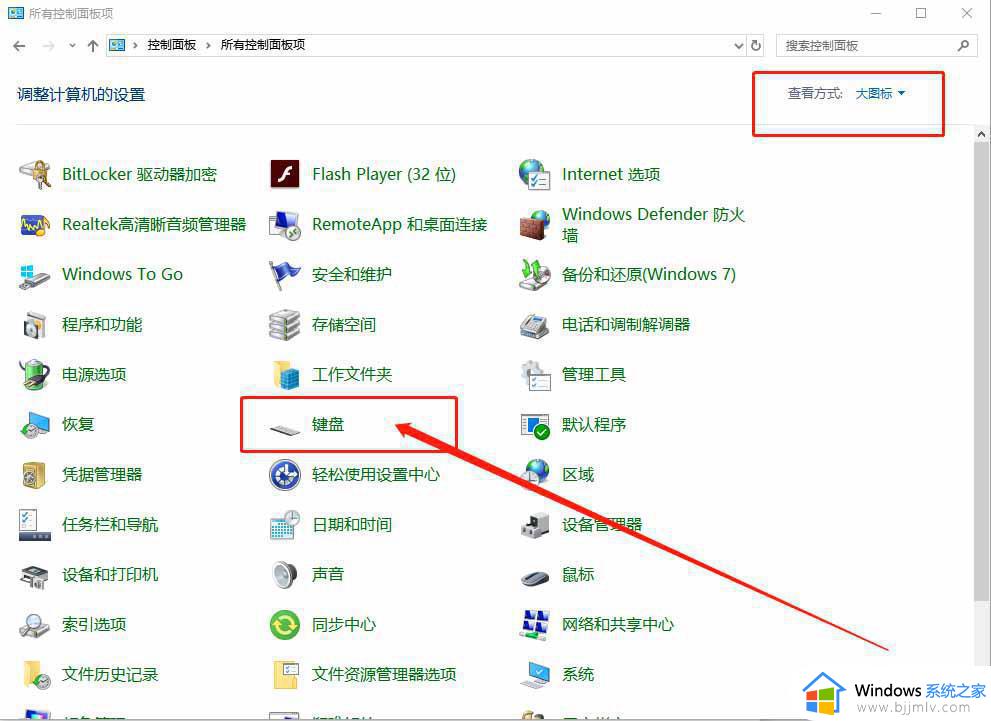Select 控制面板 in the address breadcrumb
The height and width of the screenshot is (721, 991).
click(x=171, y=45)
